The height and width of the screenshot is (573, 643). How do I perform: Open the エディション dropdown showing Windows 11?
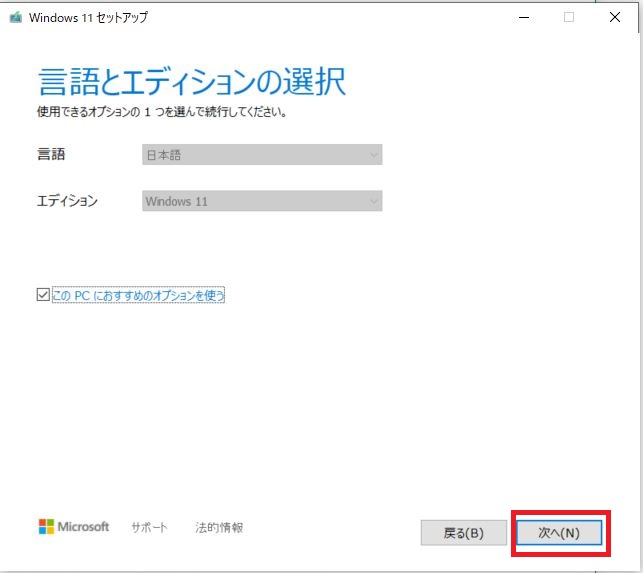pos(260,201)
